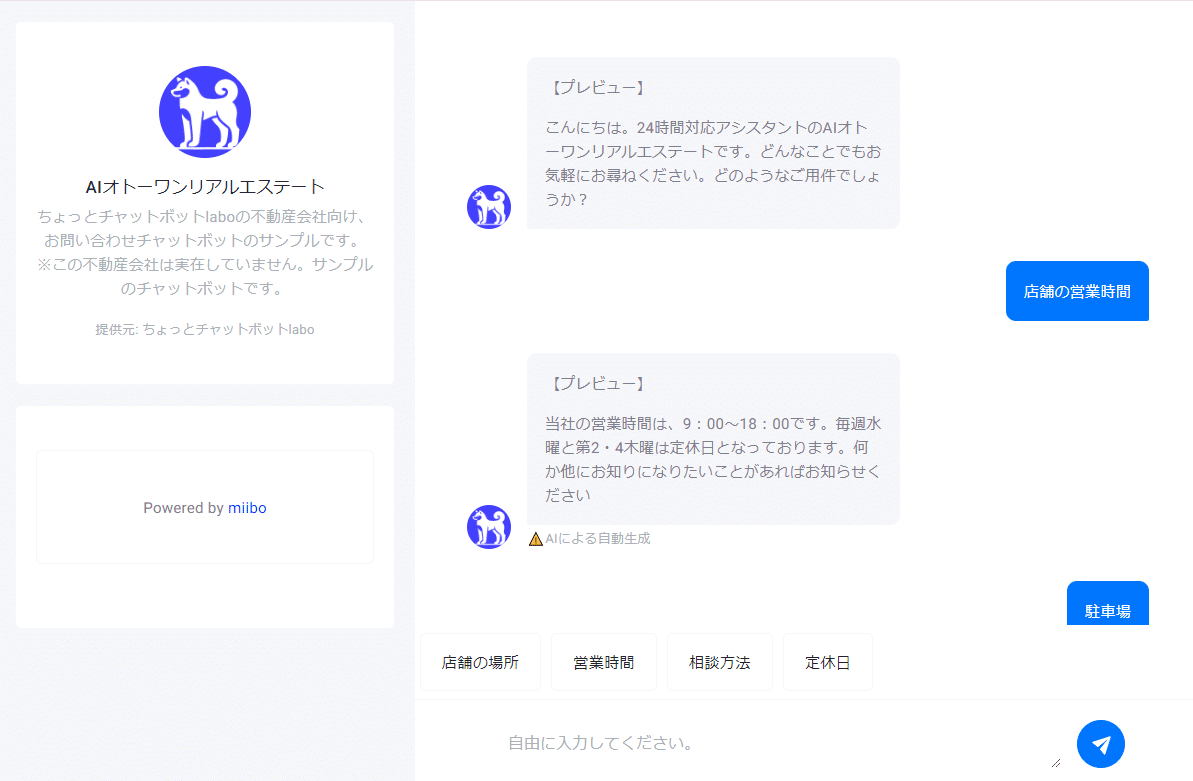The image size is (1193, 781).
Task: Click the AIオトーワンリアルエステート title text
Action: tap(205, 185)
